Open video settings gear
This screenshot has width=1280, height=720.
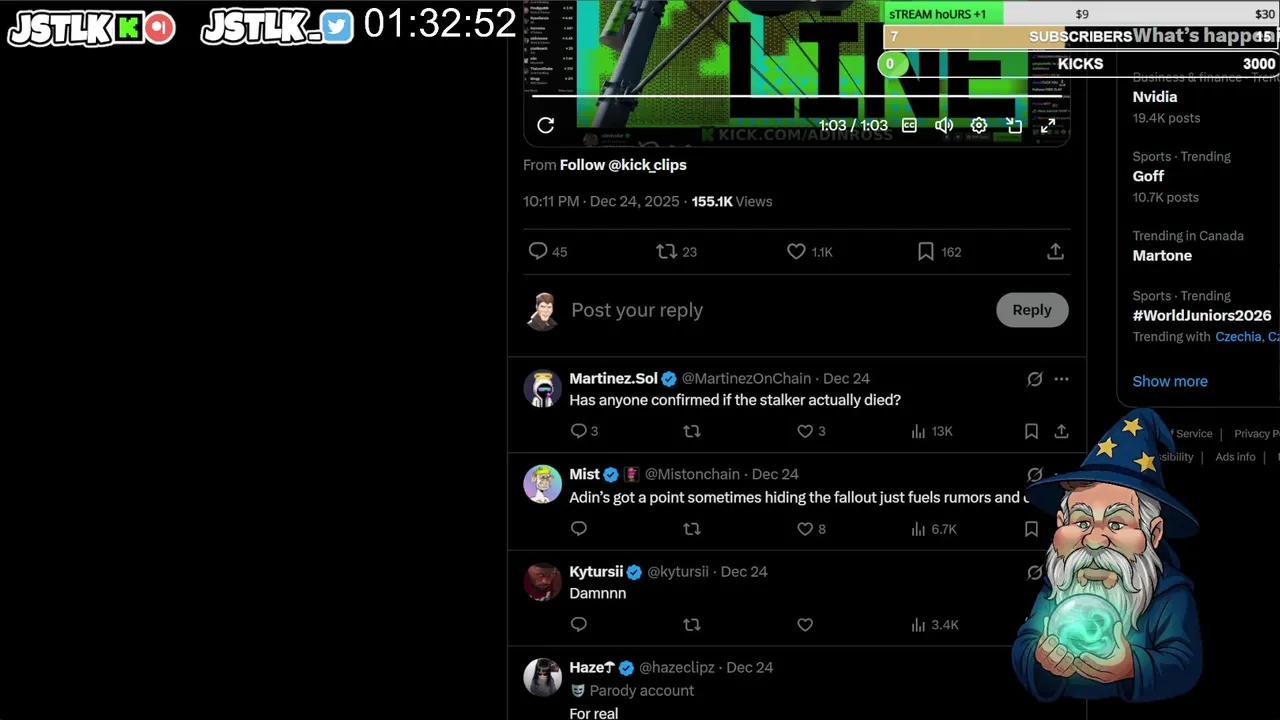point(979,125)
